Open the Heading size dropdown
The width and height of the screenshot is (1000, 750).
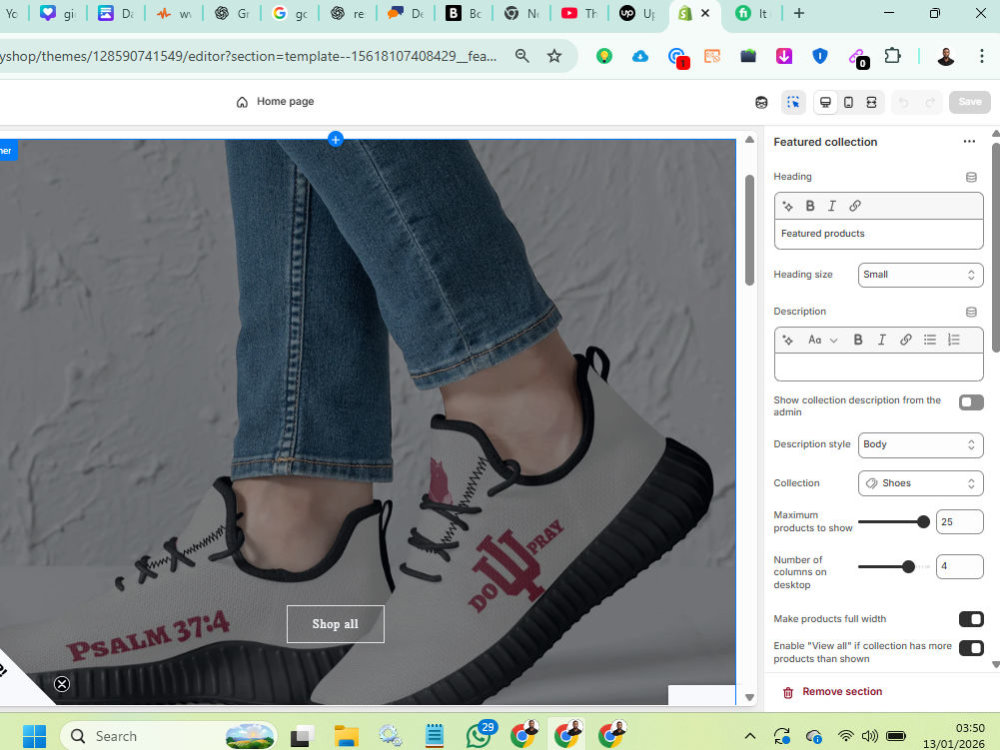[x=920, y=275]
